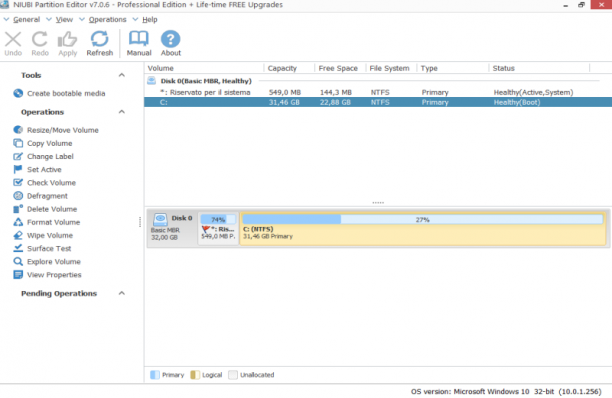Viewport: 612px width, 398px height.
Task: Click the pane splitter dots above disk map
Action: click(378, 203)
